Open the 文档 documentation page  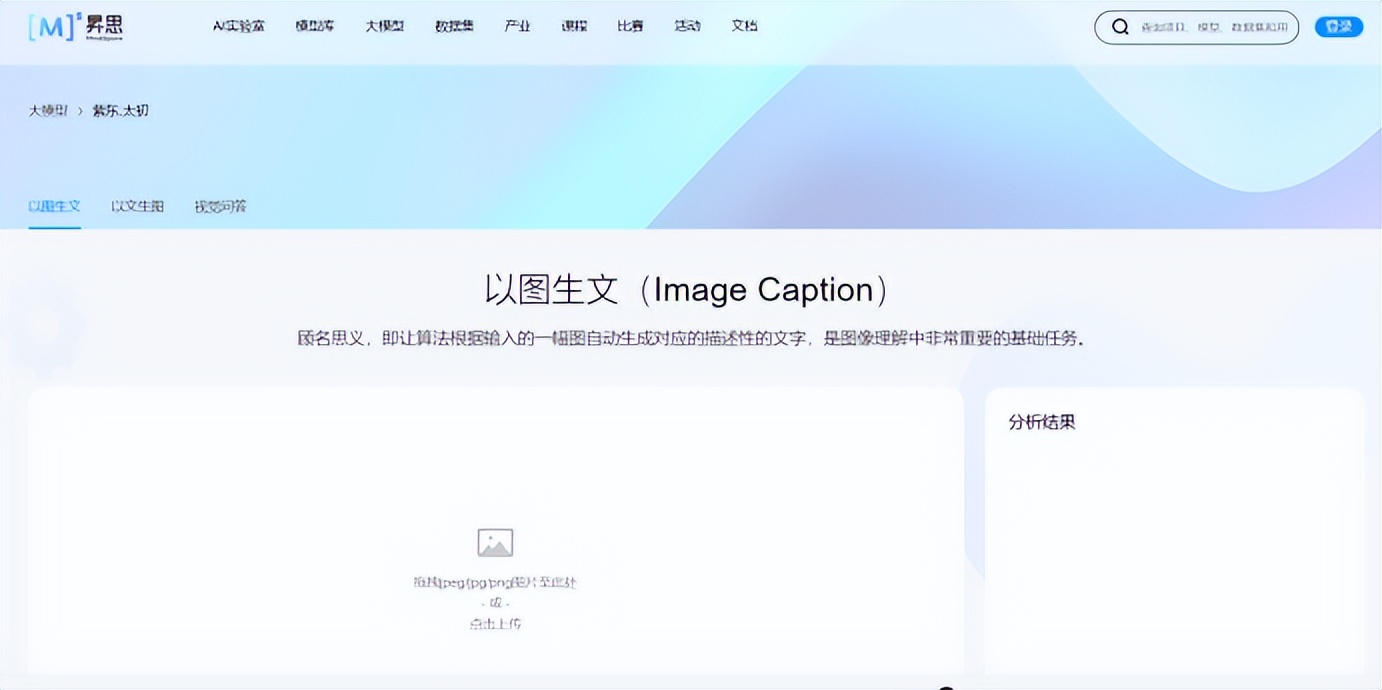[x=744, y=26]
